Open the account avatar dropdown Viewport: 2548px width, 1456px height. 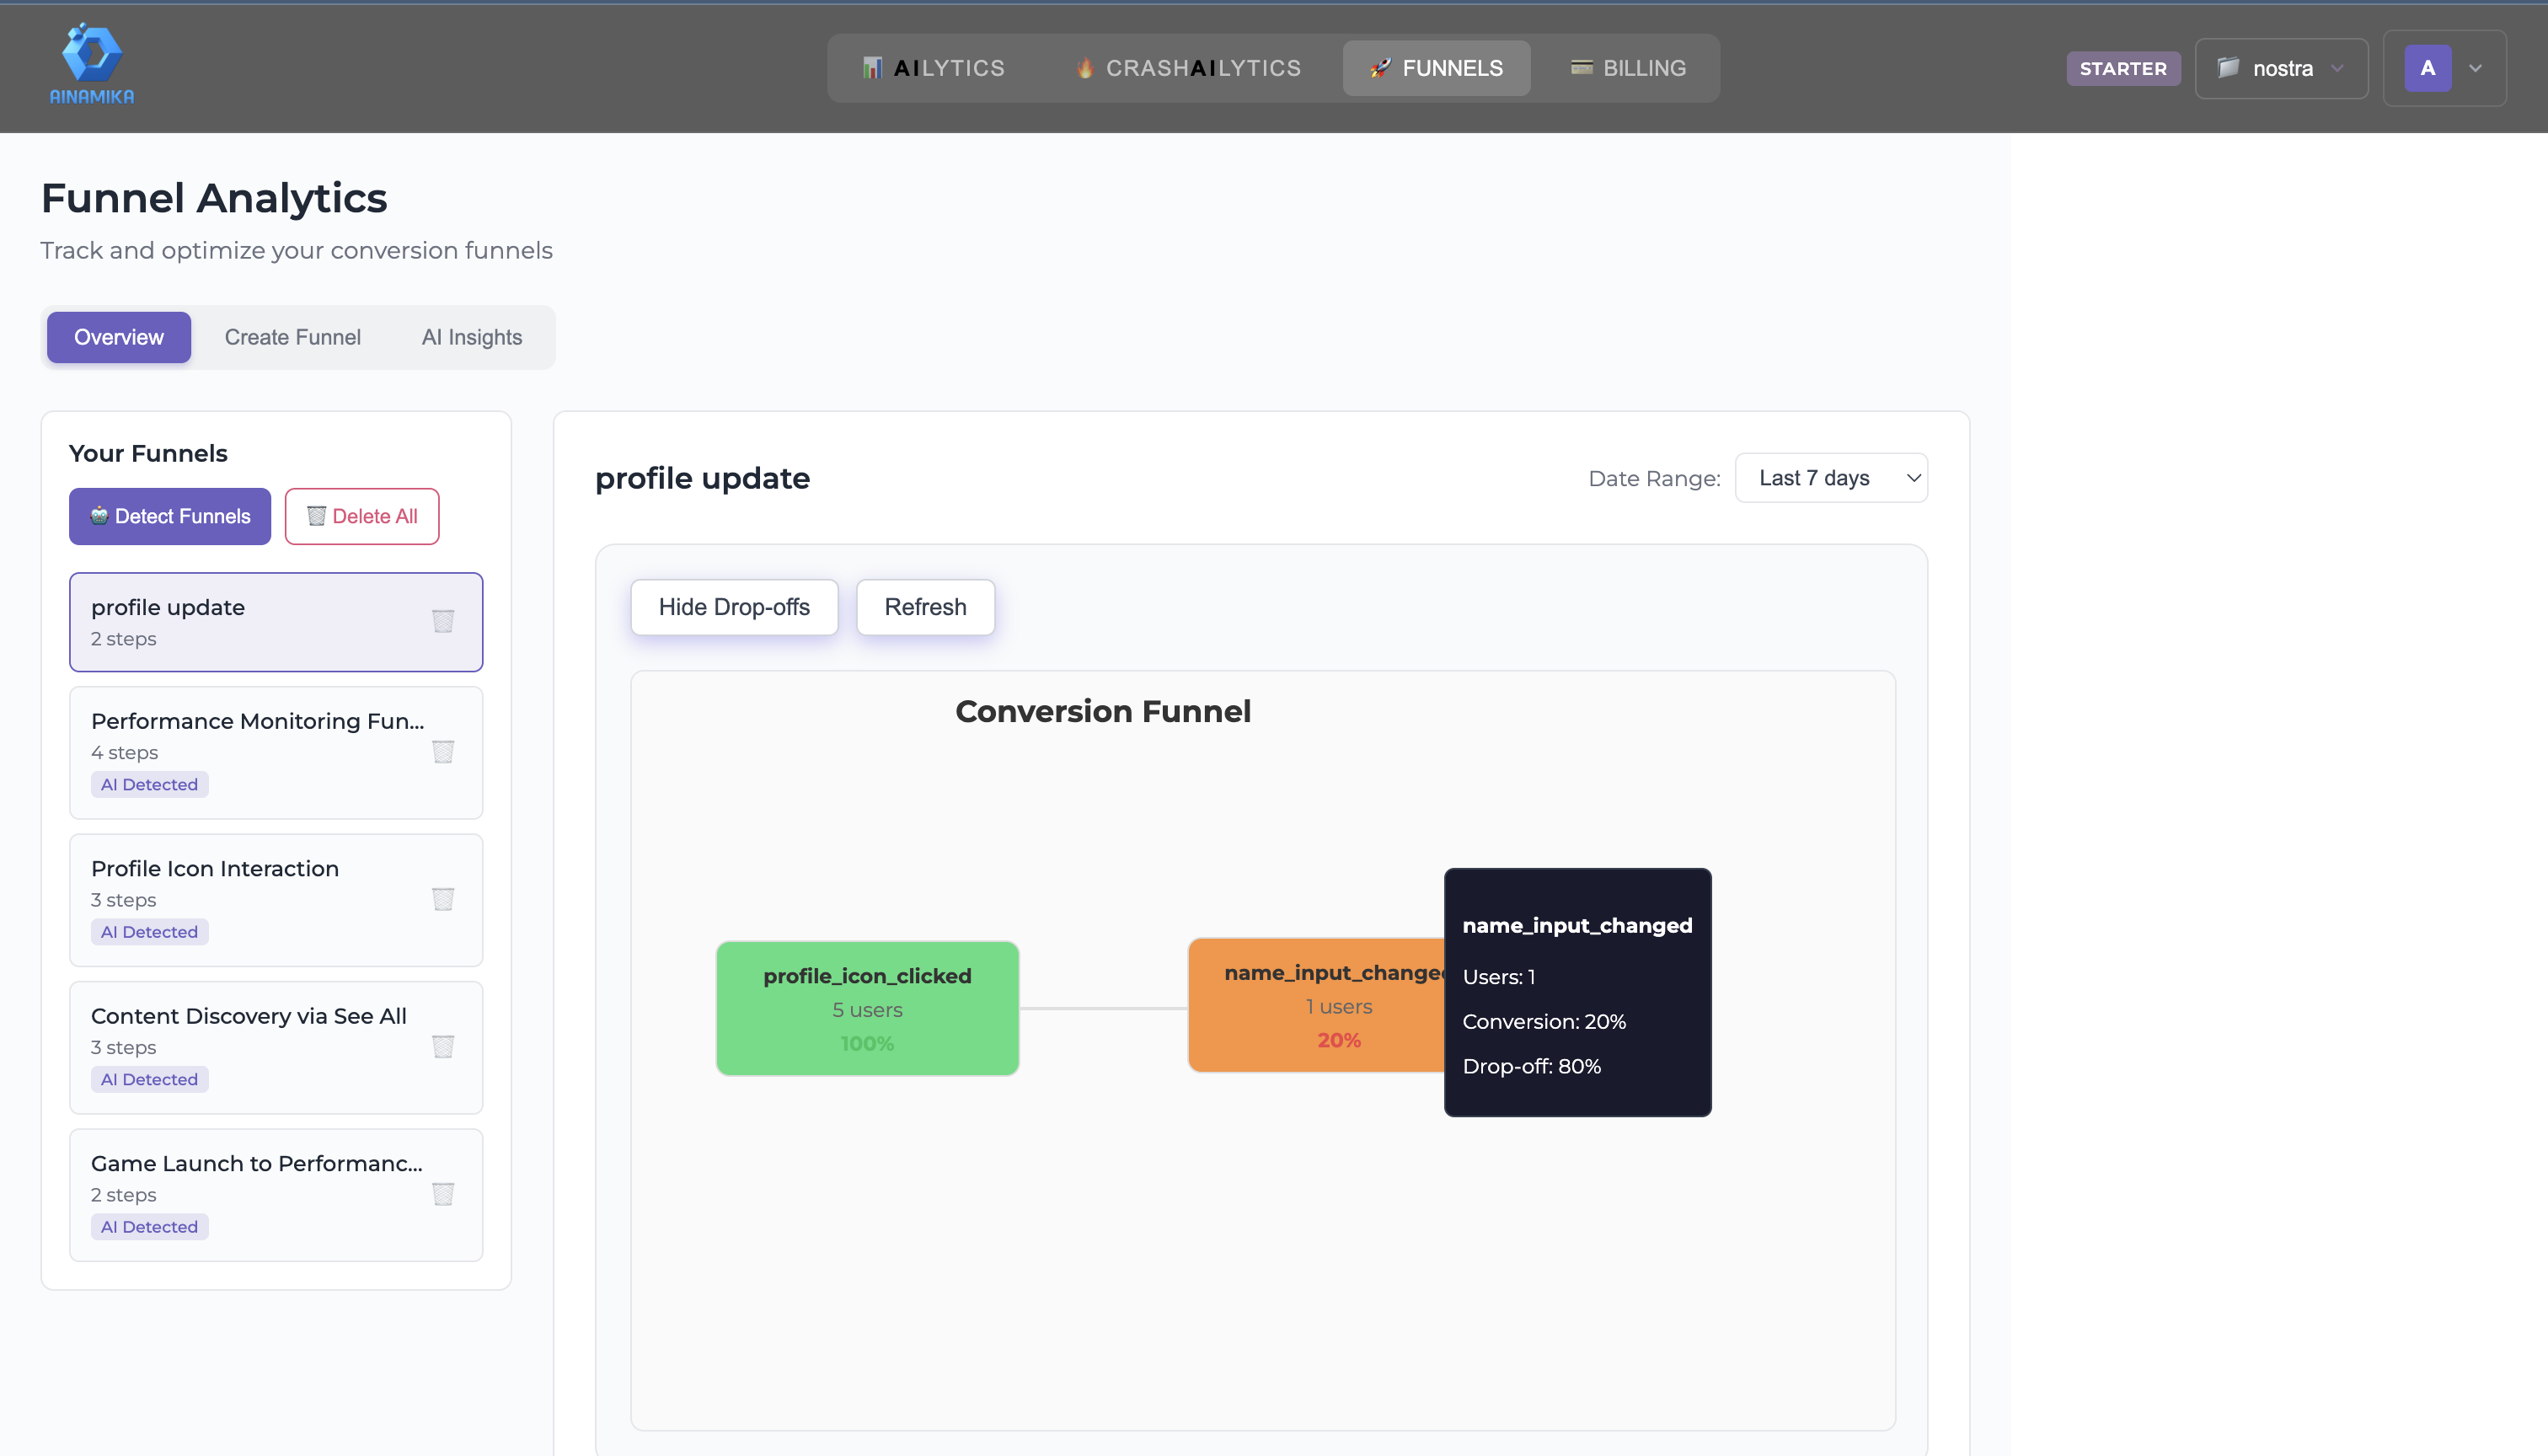2444,68
